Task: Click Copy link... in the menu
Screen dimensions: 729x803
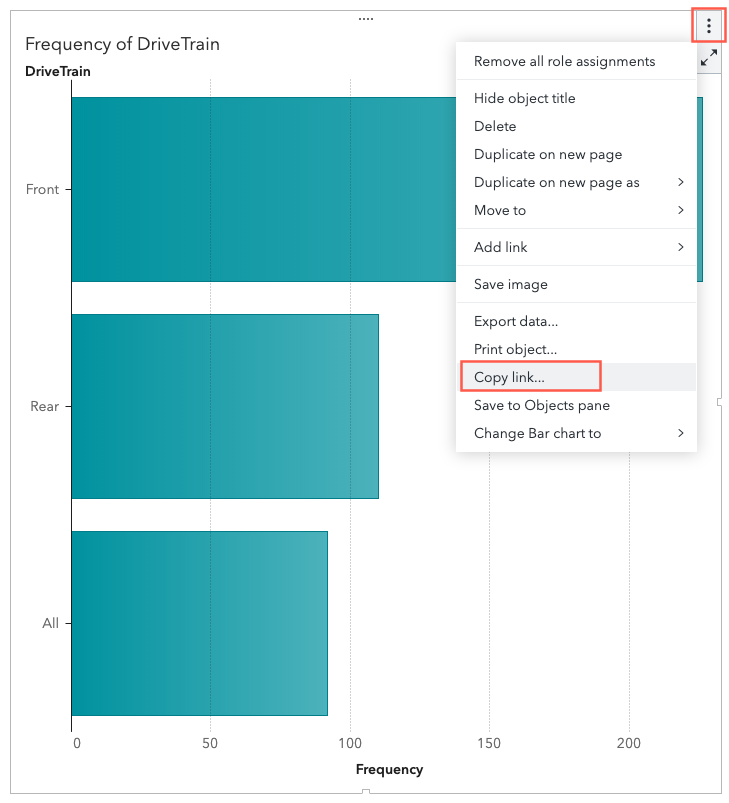Action: coord(509,377)
